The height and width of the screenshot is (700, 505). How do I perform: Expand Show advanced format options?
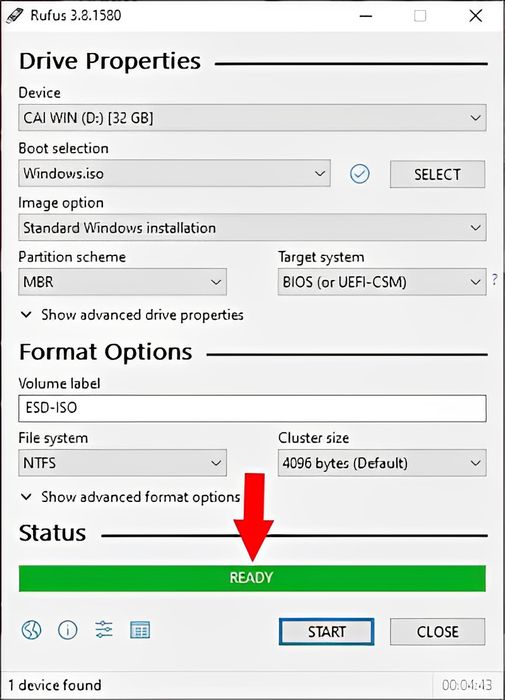pyautogui.click(x=131, y=497)
